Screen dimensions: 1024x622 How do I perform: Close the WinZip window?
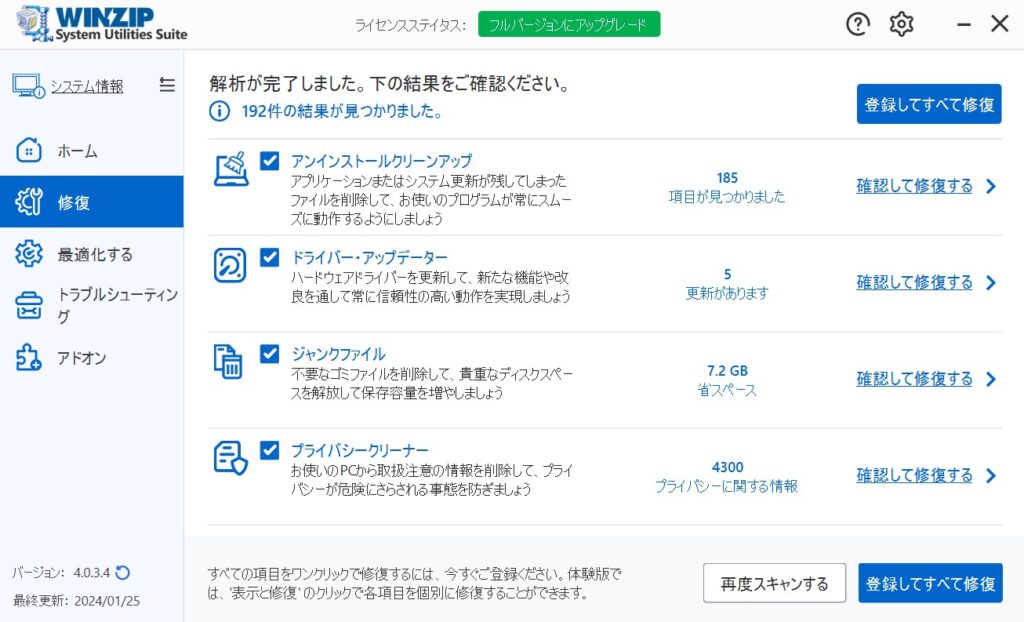pyautogui.click(x=999, y=24)
